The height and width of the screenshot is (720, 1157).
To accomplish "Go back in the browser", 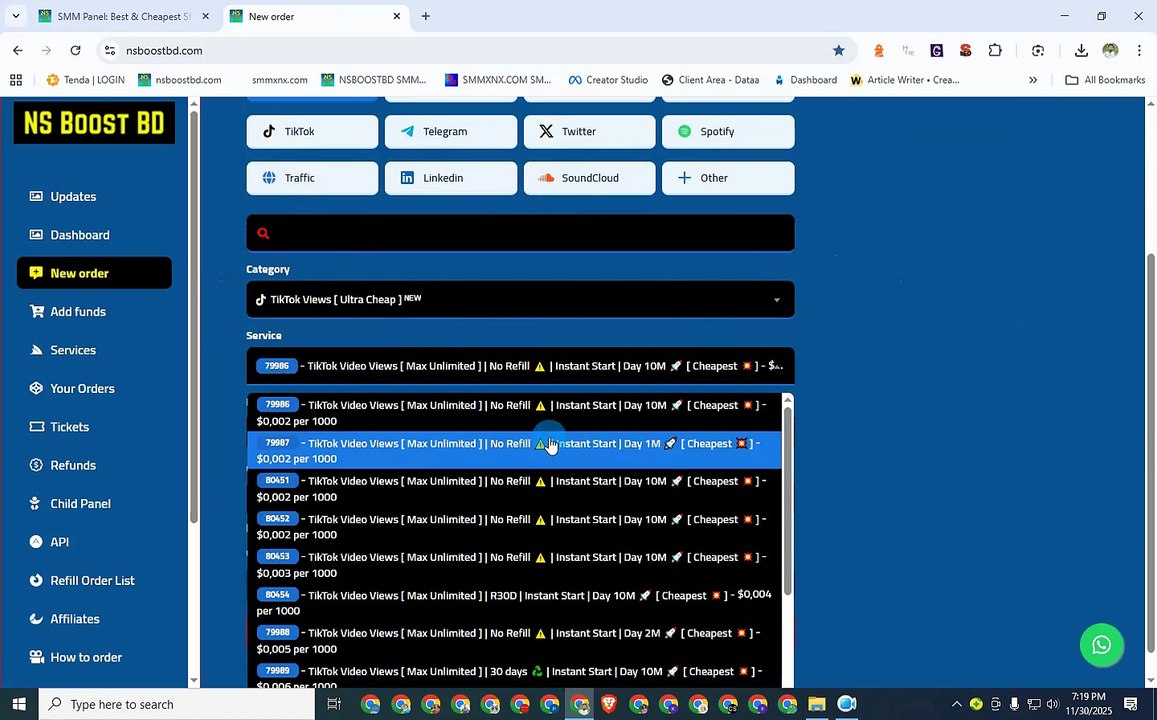I will tap(18, 50).
